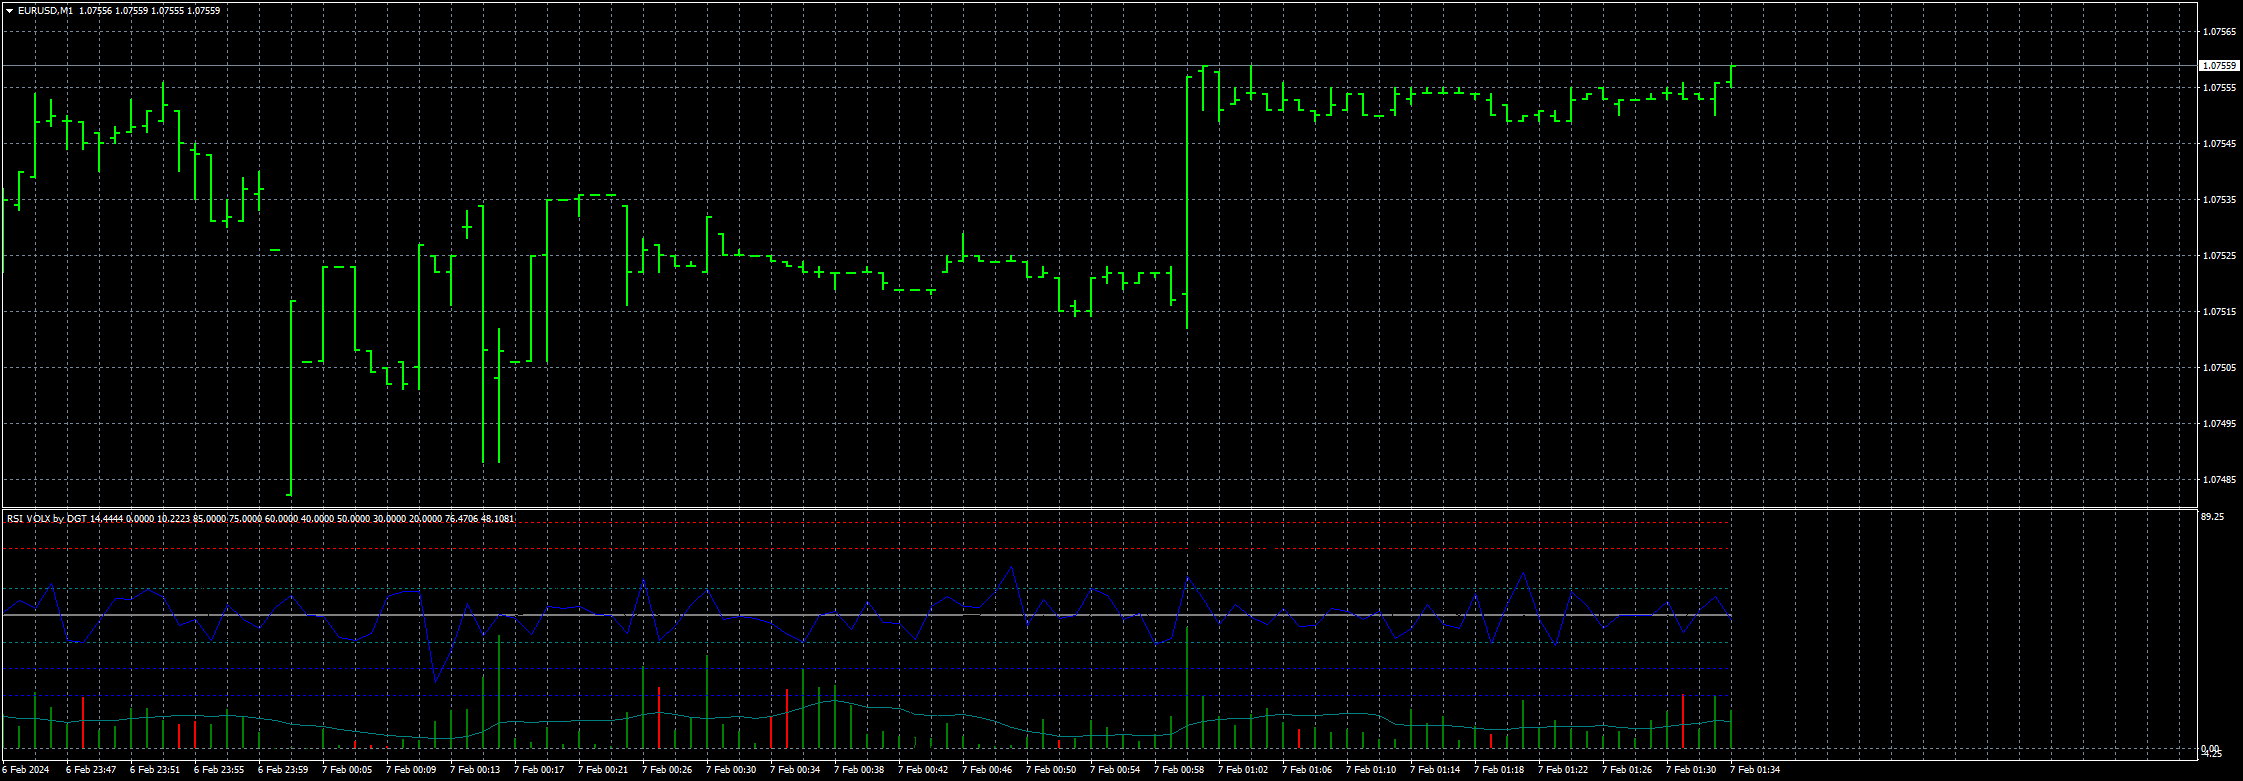This screenshot has width=2243, height=781.
Task: Click time label 7 Feb 00:30
Action: click(x=731, y=770)
